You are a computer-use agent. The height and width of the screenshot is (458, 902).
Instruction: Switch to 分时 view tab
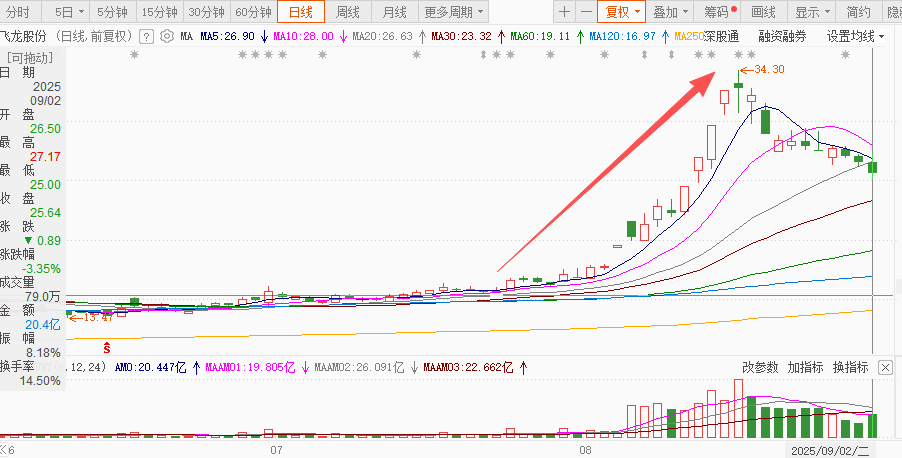click(x=19, y=12)
